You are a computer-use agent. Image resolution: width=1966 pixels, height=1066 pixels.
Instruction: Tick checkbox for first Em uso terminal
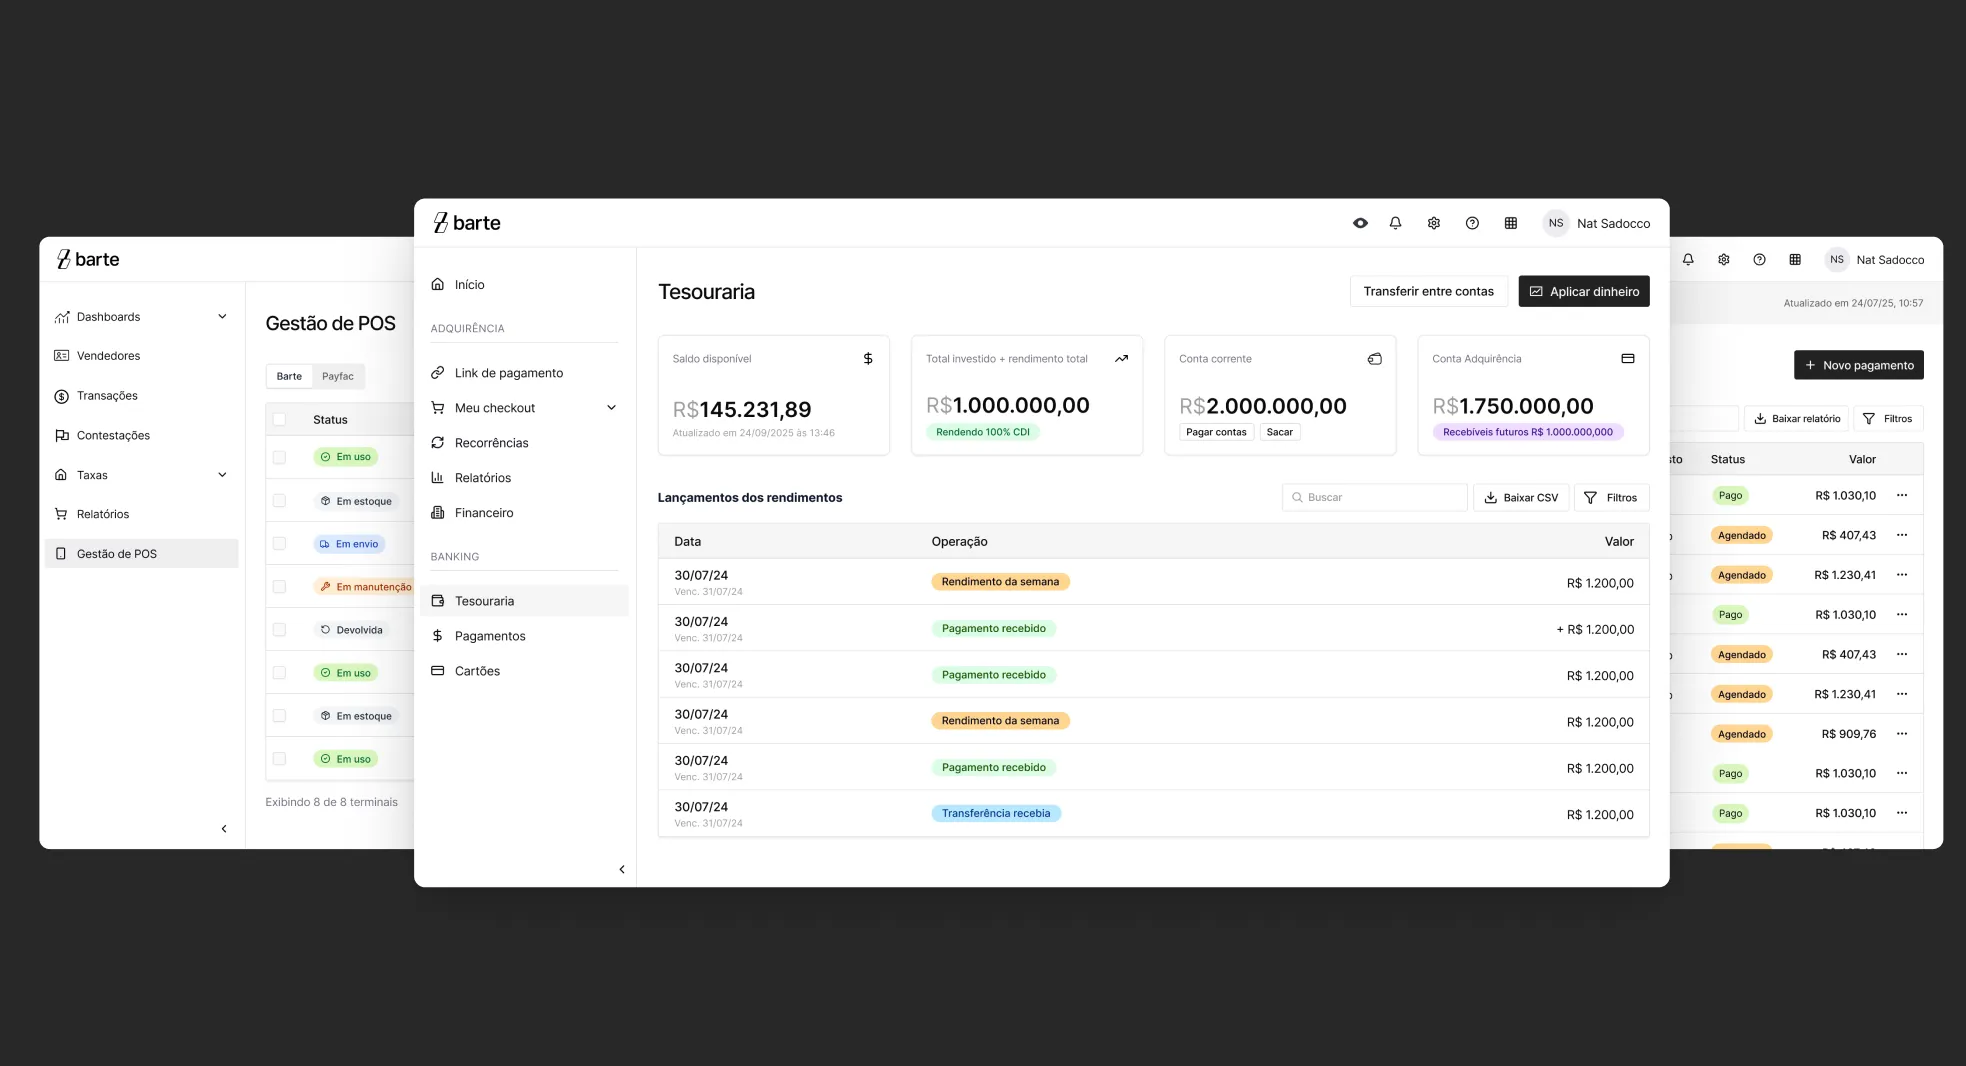(279, 457)
